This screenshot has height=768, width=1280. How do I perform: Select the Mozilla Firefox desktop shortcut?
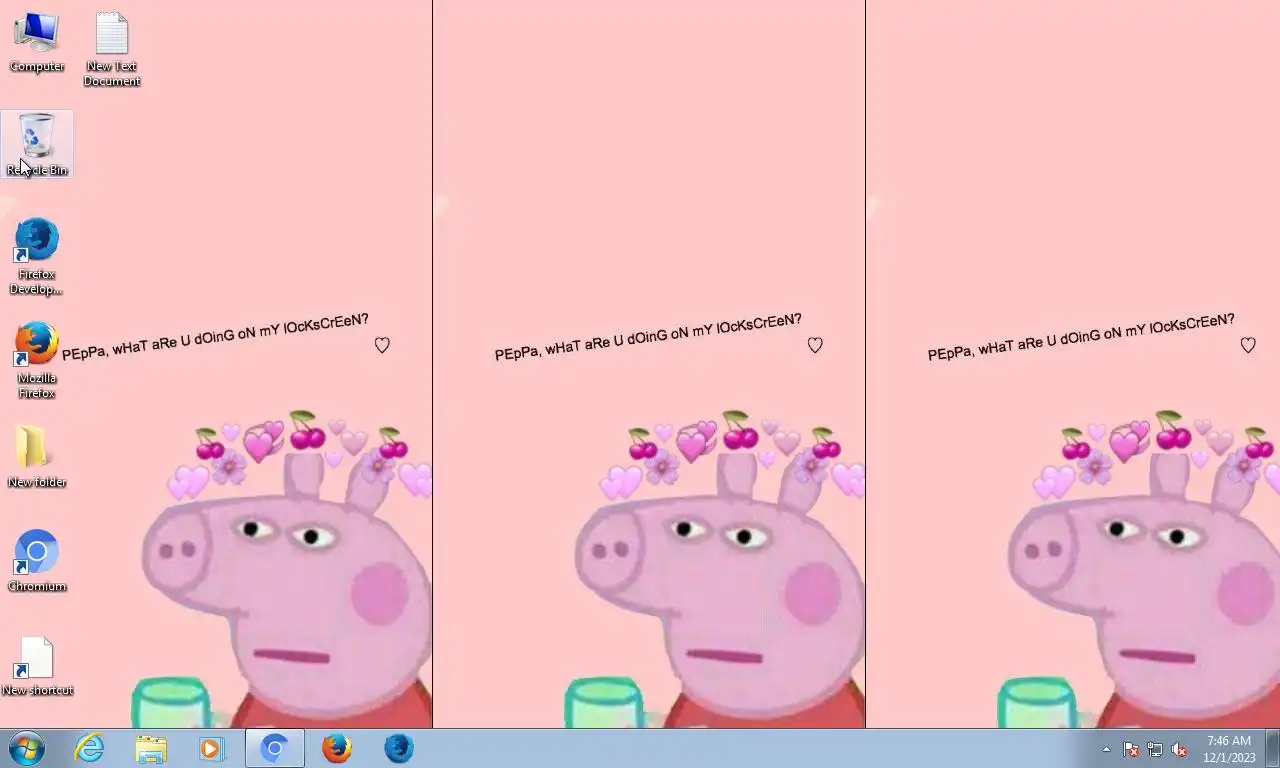[37, 361]
